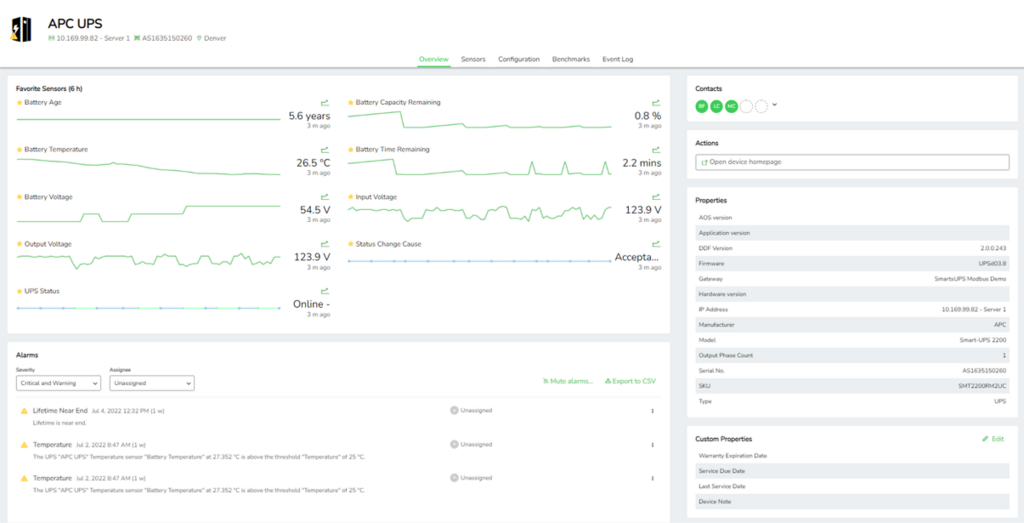Screen dimensions: 1024x523
Task: Open the Severity dropdown
Action: [x=58, y=383]
